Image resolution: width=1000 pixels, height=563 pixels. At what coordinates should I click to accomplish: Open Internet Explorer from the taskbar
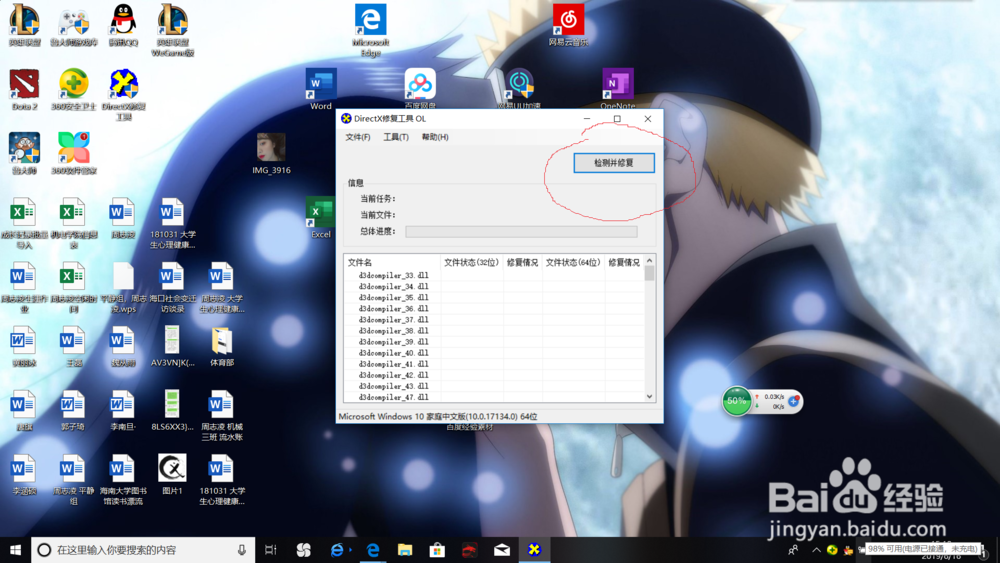coord(337,550)
